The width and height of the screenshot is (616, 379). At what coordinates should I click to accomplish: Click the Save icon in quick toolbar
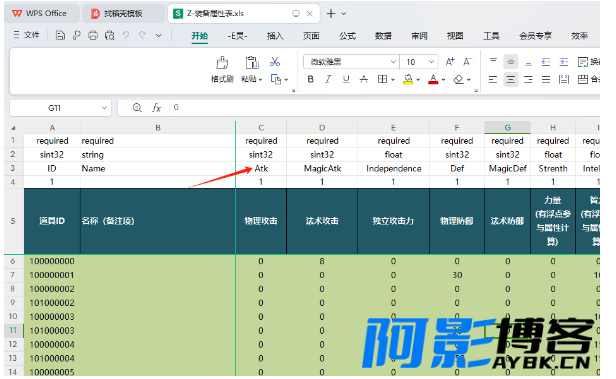[x=60, y=36]
